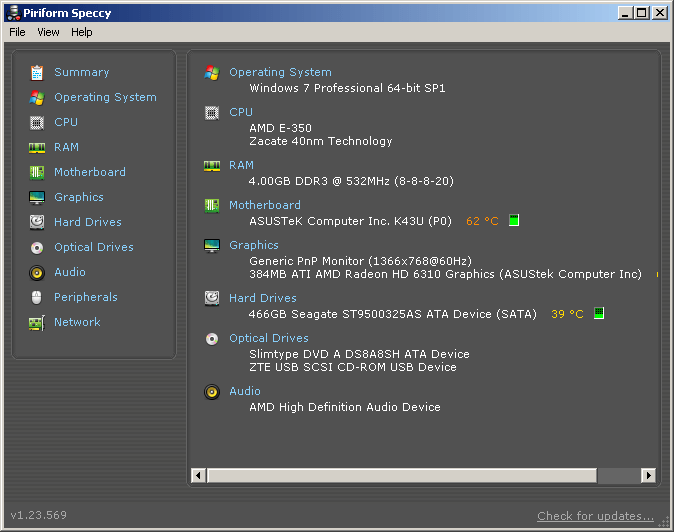Click the Motherboard icon in the sidebar

coord(37,173)
